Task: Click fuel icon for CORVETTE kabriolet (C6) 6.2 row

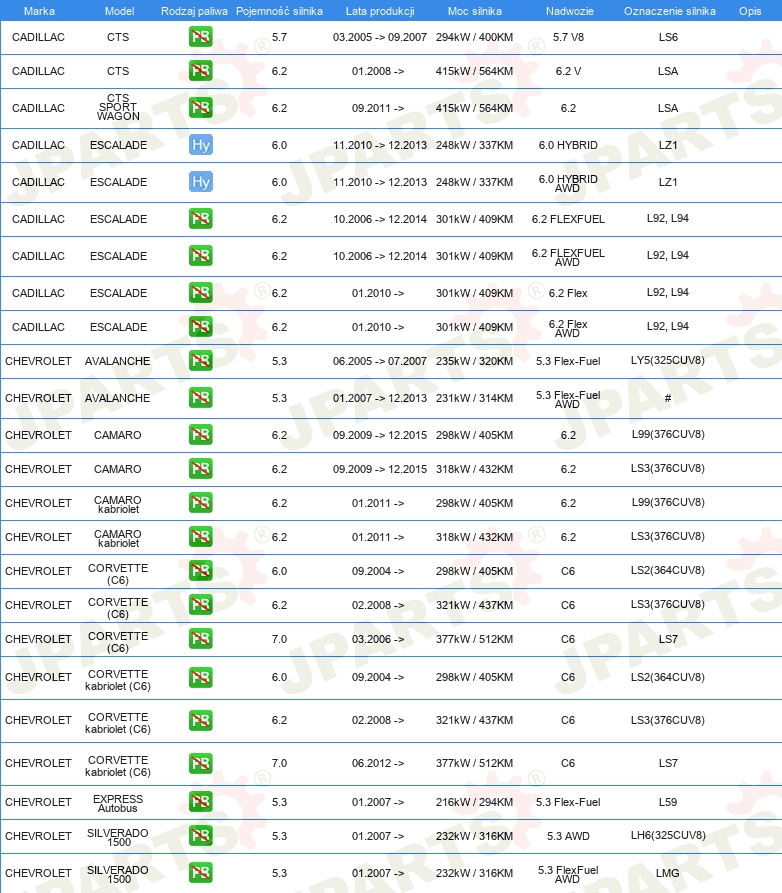Action: coord(200,720)
